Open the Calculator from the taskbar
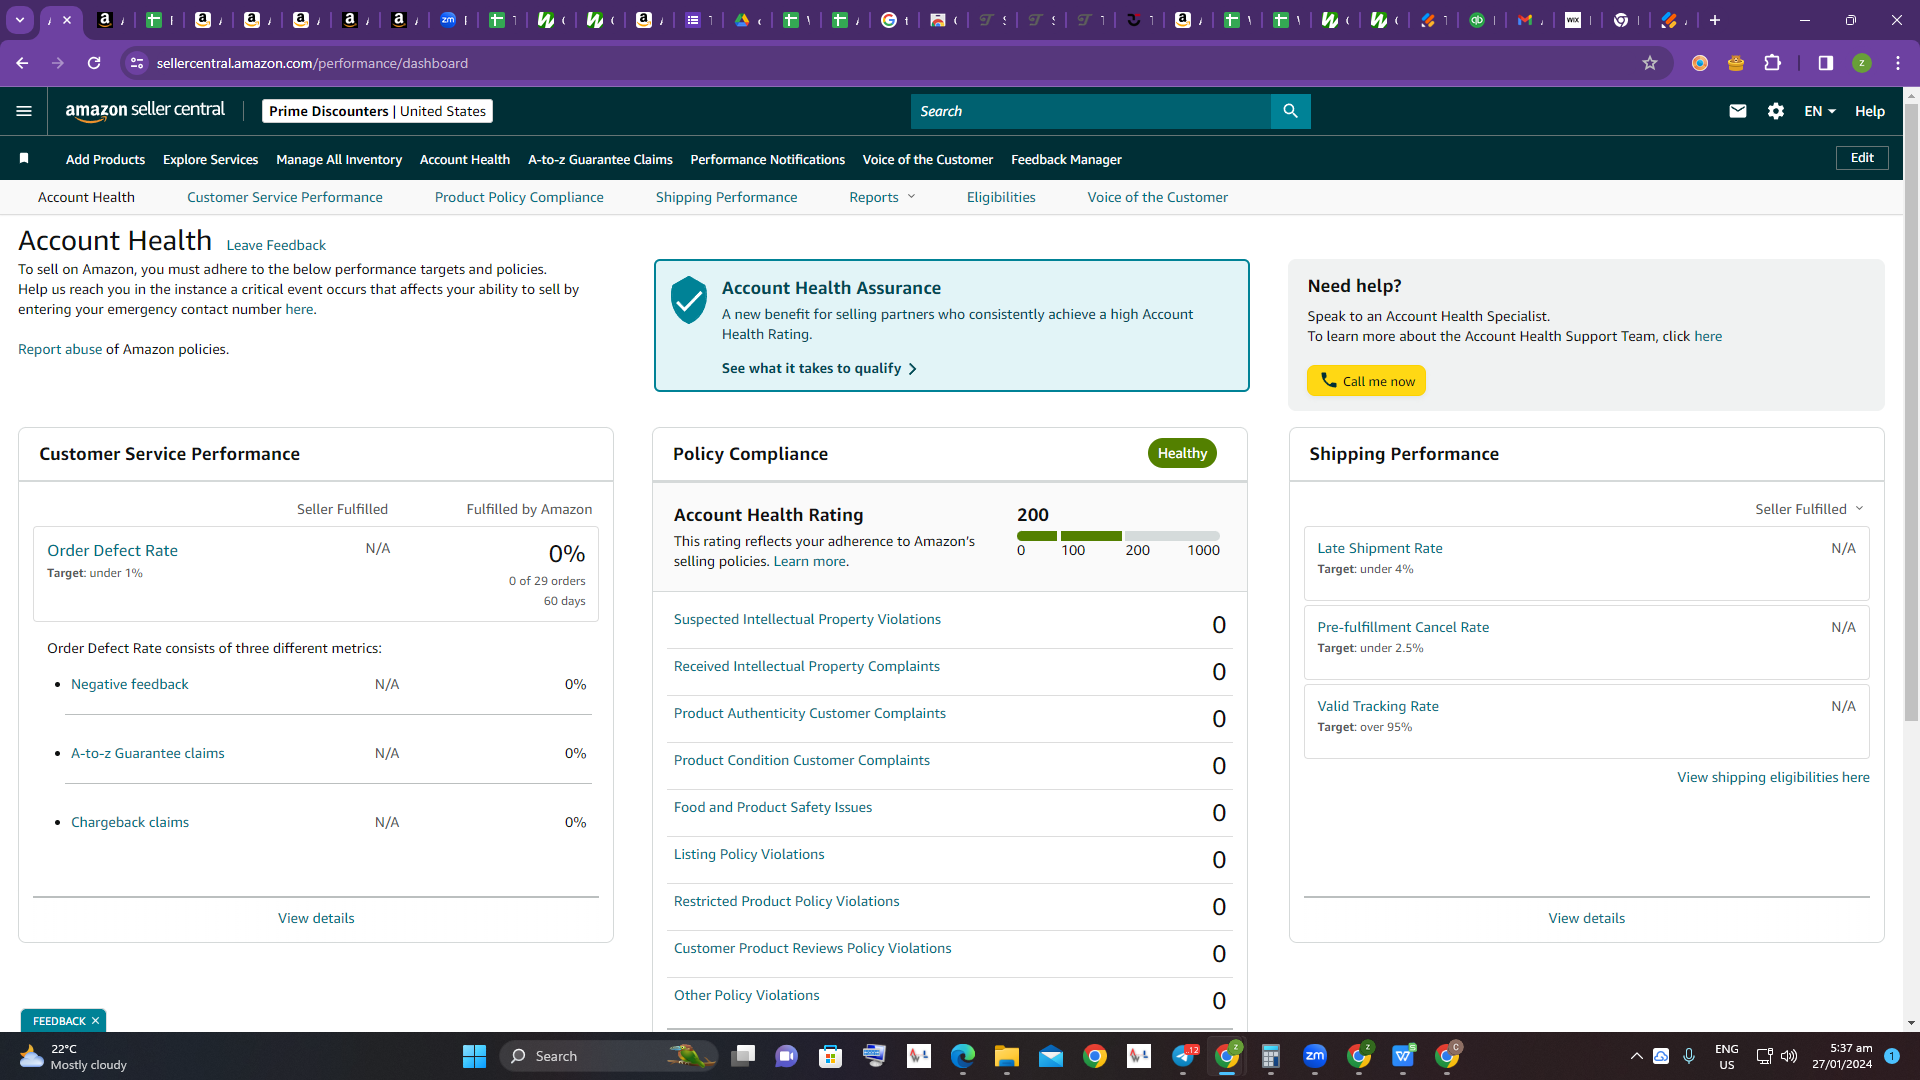This screenshot has width=1920, height=1080. 1271,1056
